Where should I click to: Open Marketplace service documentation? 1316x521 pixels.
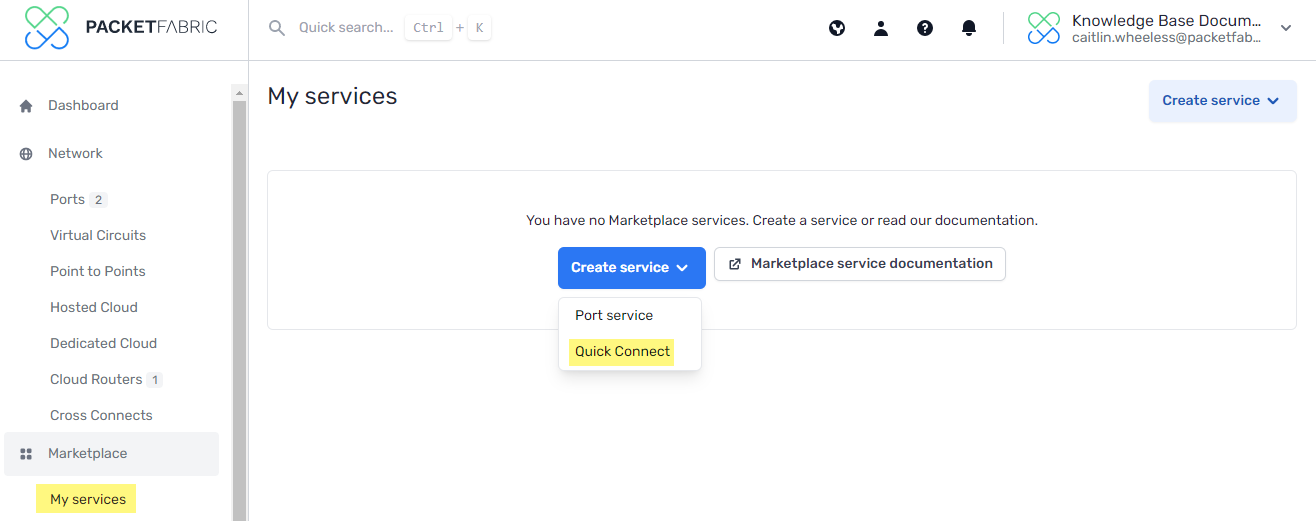coord(860,264)
